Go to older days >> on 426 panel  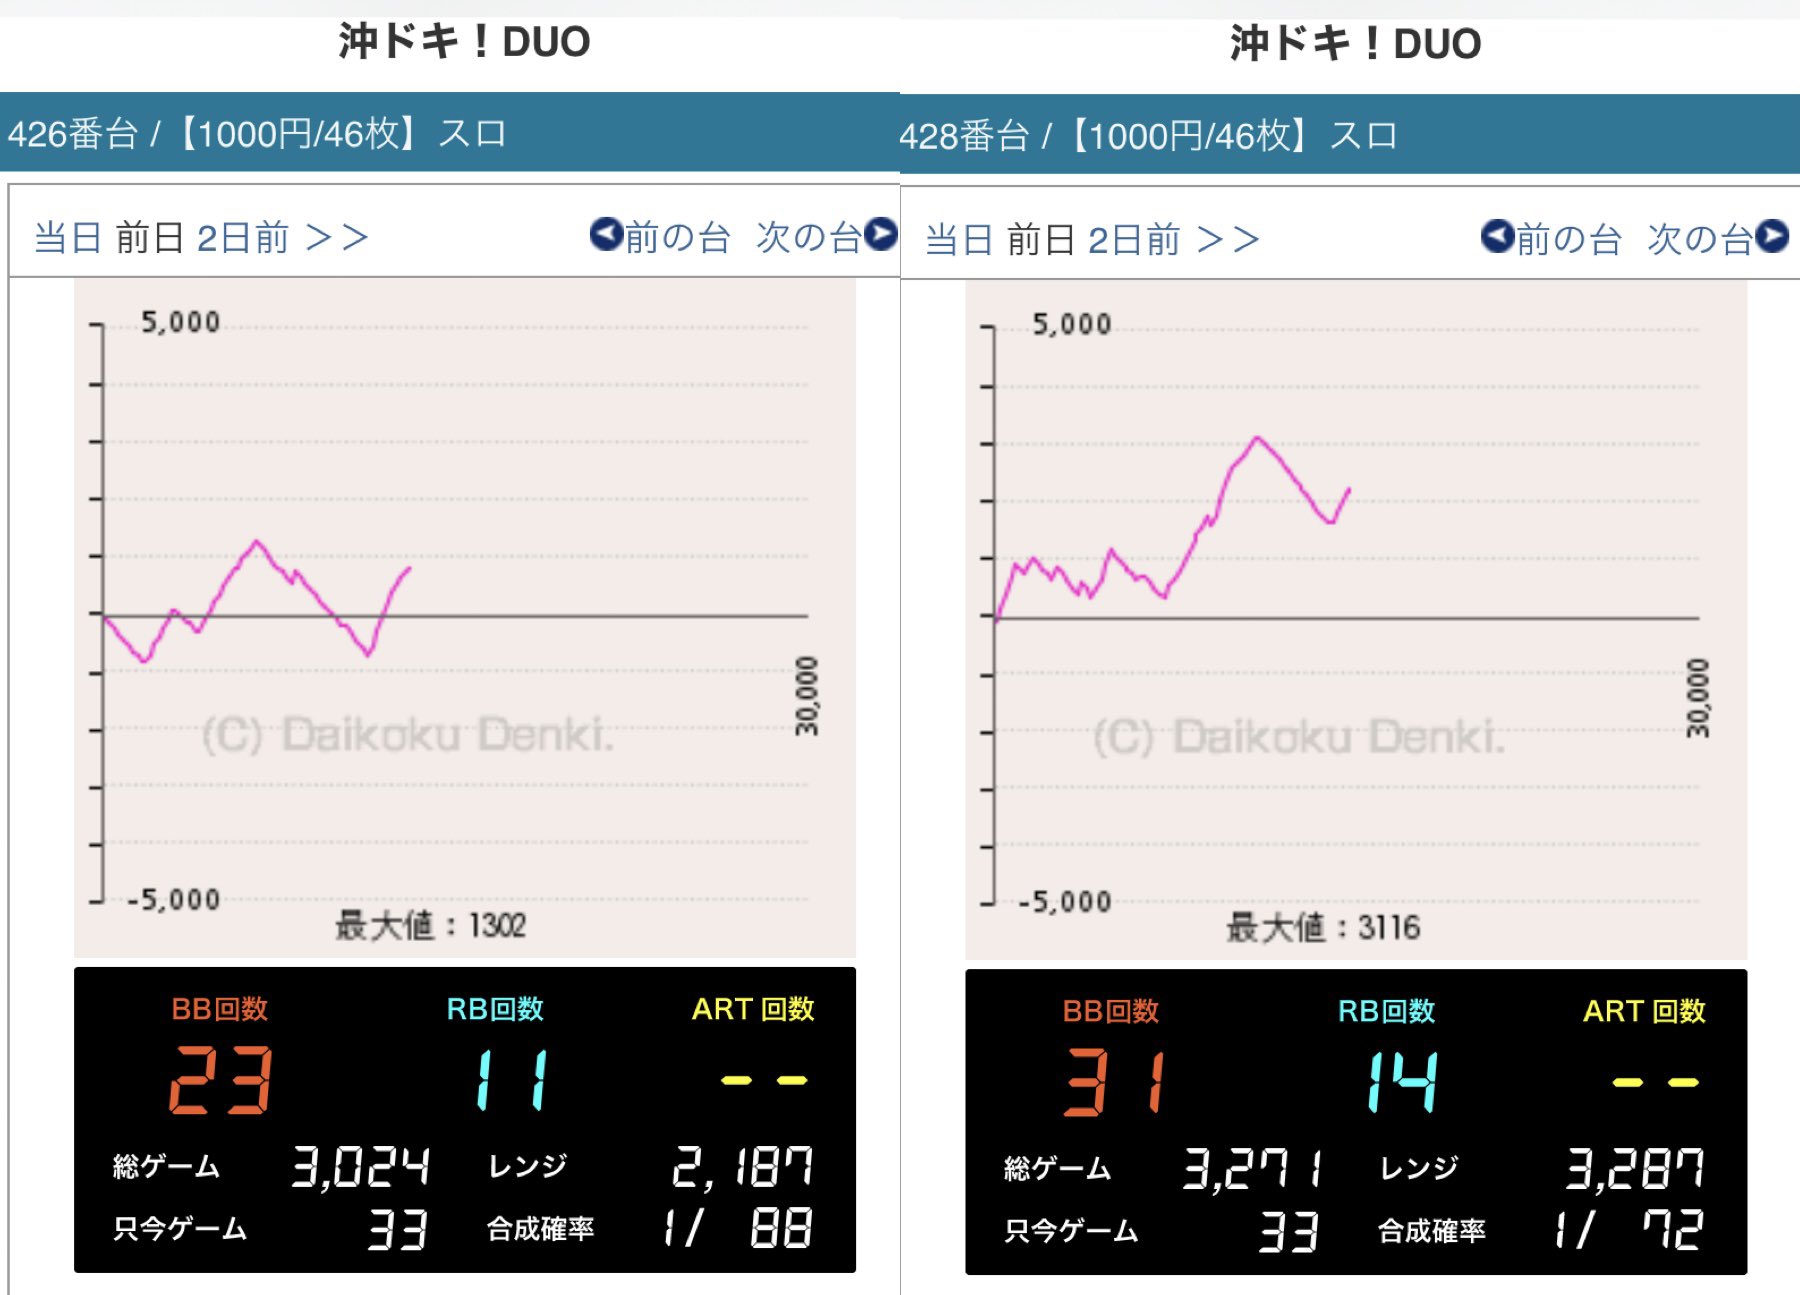point(337,238)
